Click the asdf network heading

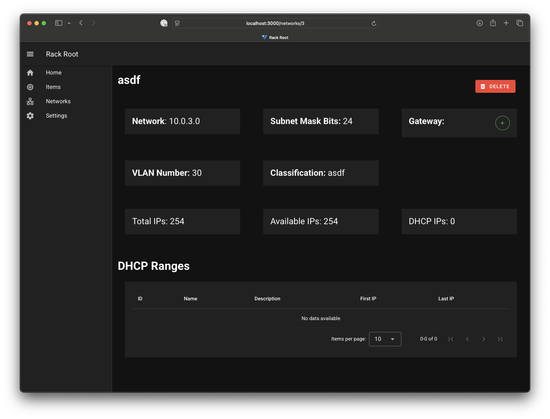(129, 80)
